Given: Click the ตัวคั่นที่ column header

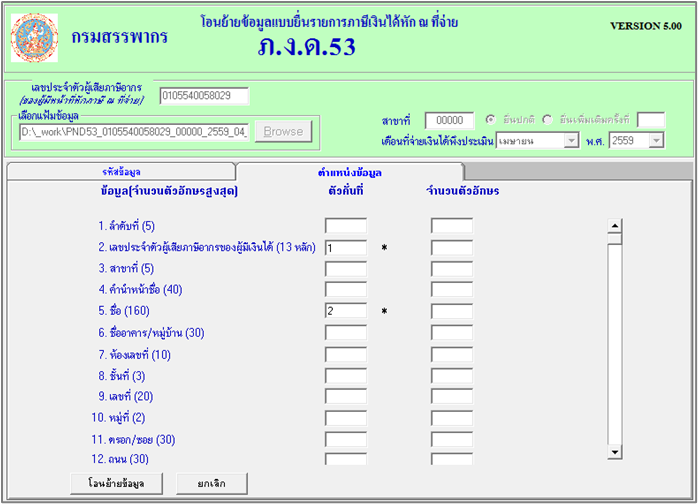Looking at the screenshot, I should tap(346, 191).
